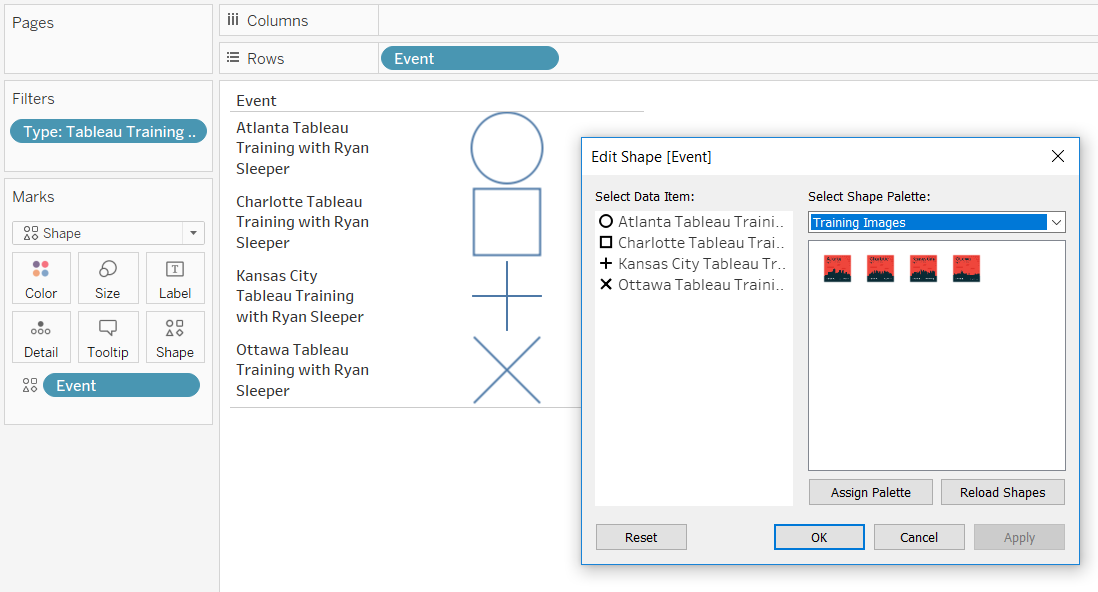Click the Rows shelf icon
Viewport: 1098px width, 592px height.
pos(234,58)
